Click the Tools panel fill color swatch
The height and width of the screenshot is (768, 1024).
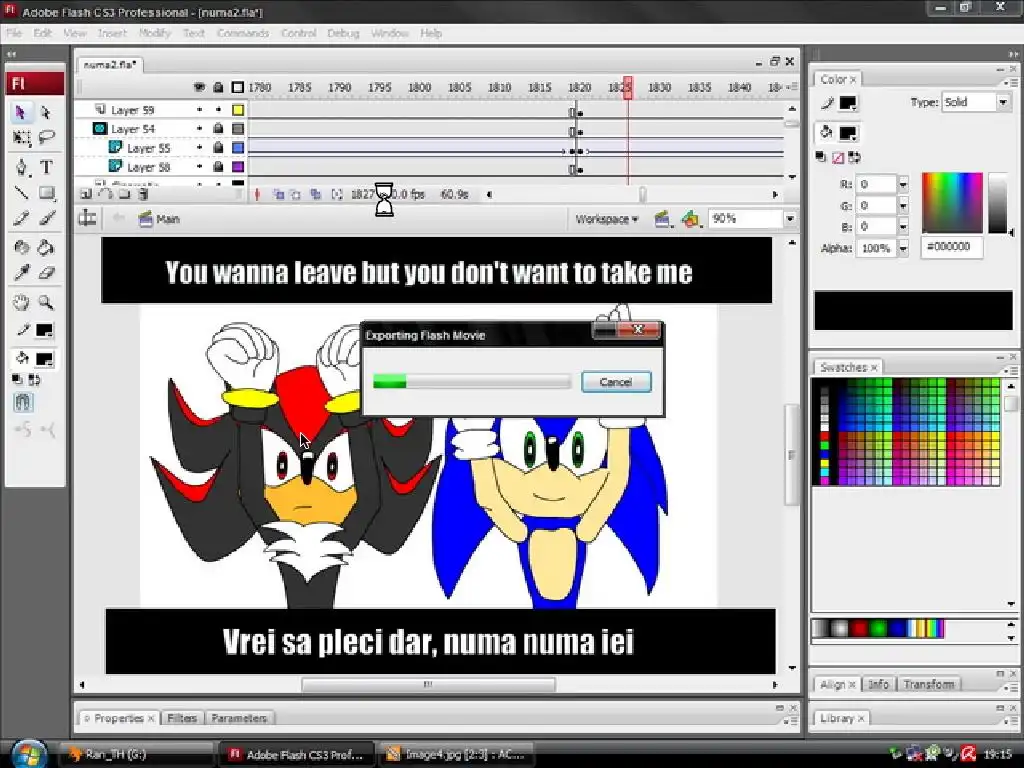[x=44, y=359]
